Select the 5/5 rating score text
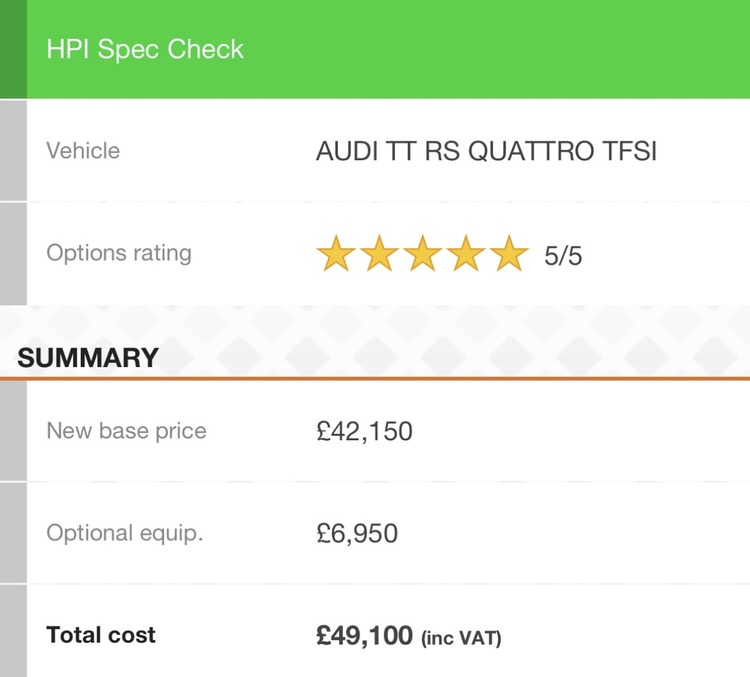 [x=563, y=255]
